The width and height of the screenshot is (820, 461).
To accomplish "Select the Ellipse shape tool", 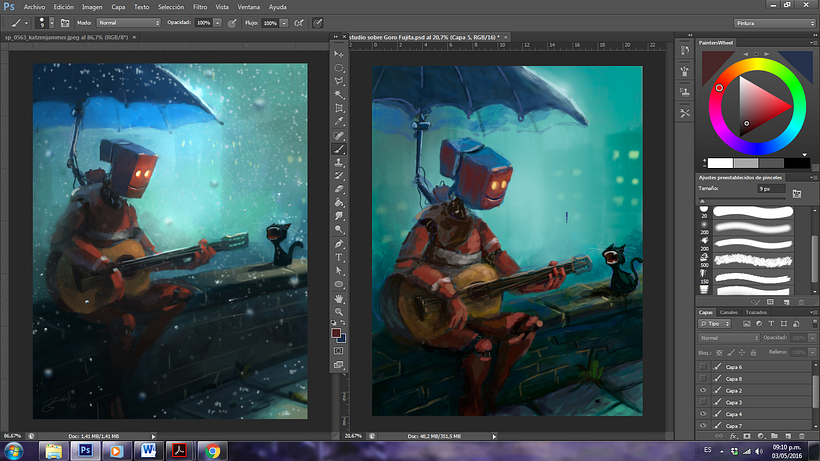I will click(339, 284).
